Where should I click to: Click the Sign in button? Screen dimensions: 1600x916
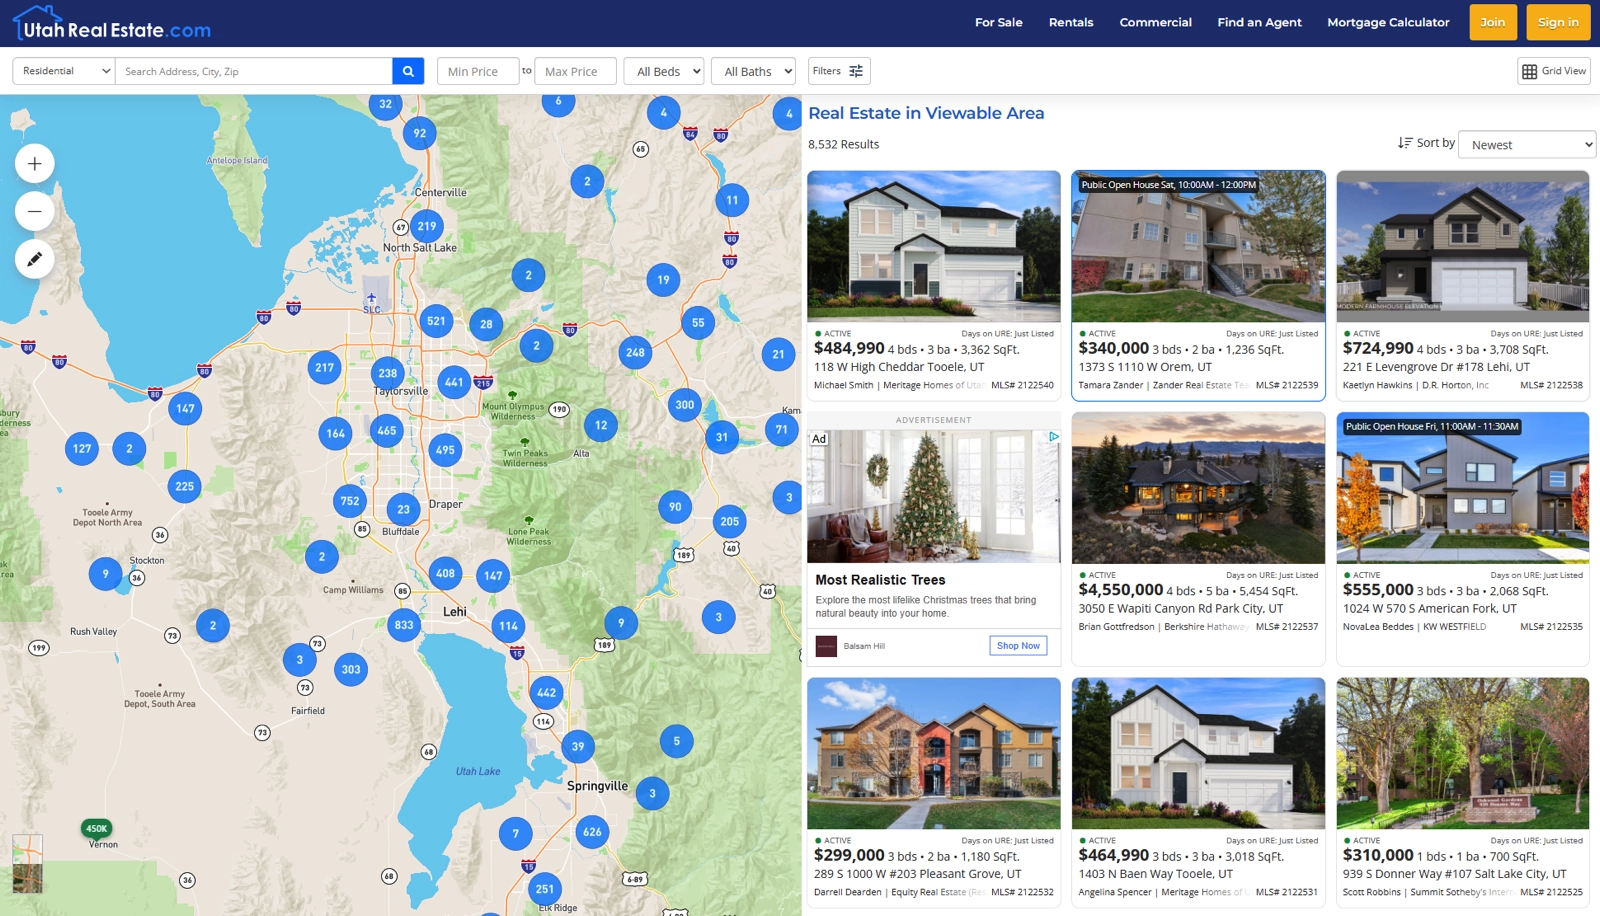coord(1557,21)
